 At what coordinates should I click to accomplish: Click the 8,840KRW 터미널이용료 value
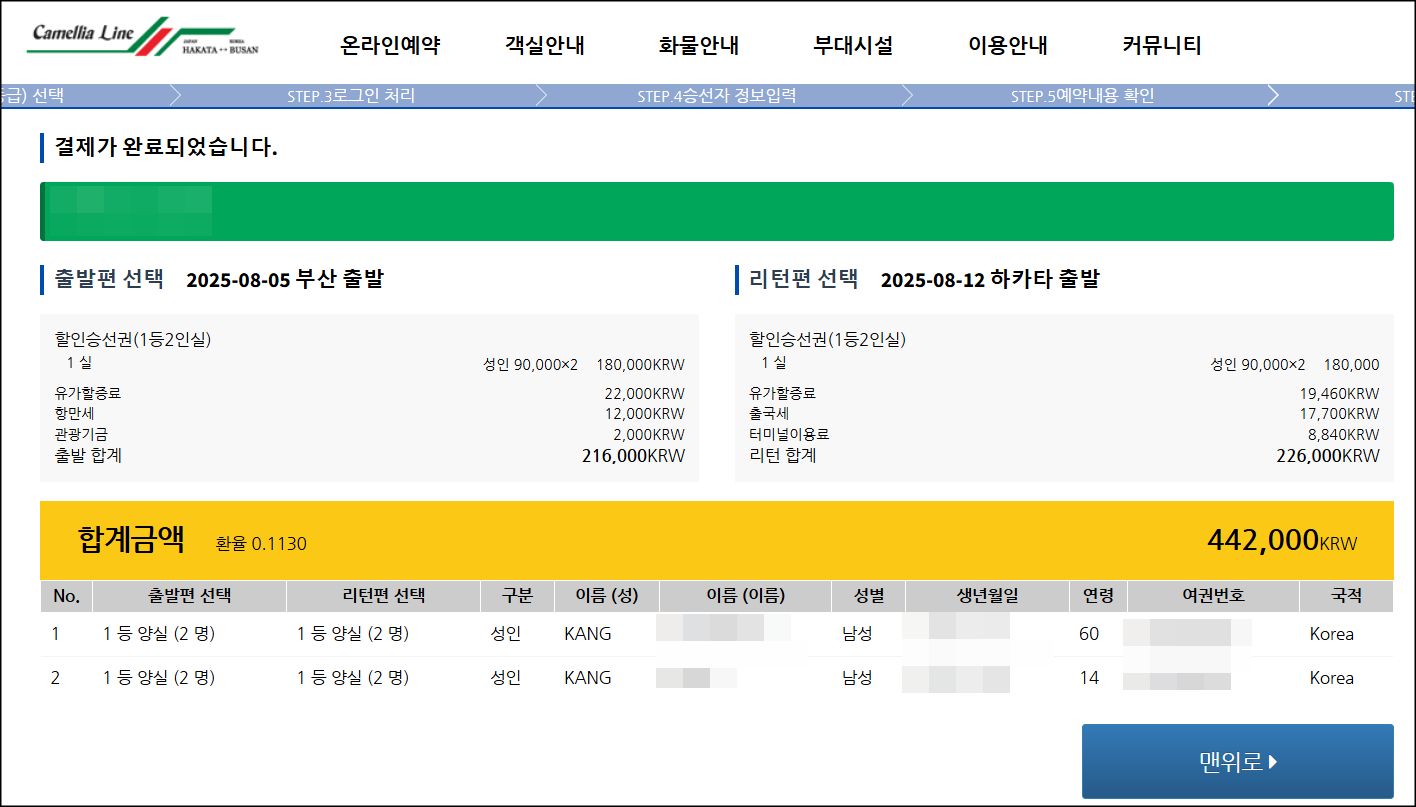click(1343, 435)
